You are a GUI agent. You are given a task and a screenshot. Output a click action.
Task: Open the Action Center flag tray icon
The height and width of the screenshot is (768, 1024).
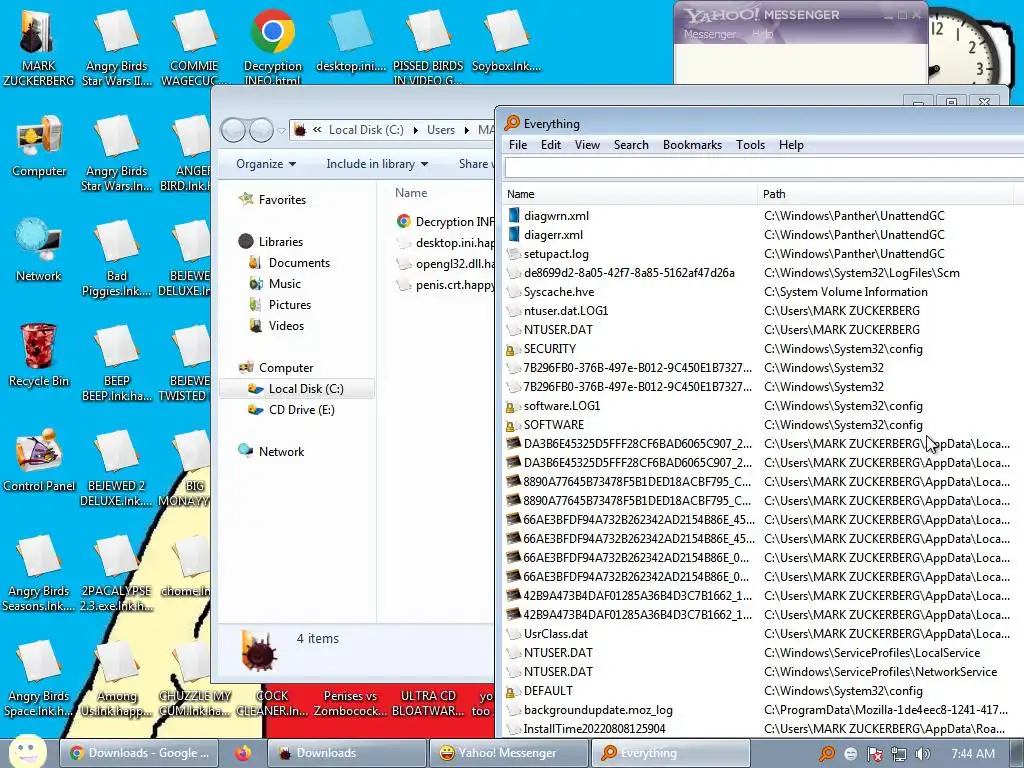click(875, 754)
